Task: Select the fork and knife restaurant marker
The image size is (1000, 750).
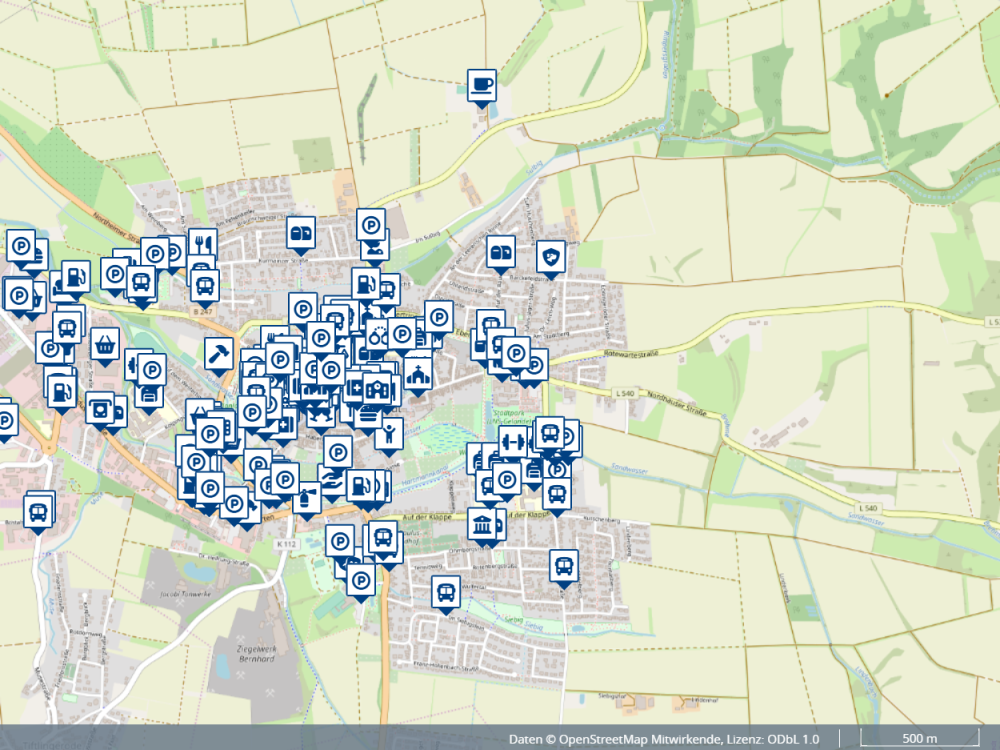Action: coord(203,243)
